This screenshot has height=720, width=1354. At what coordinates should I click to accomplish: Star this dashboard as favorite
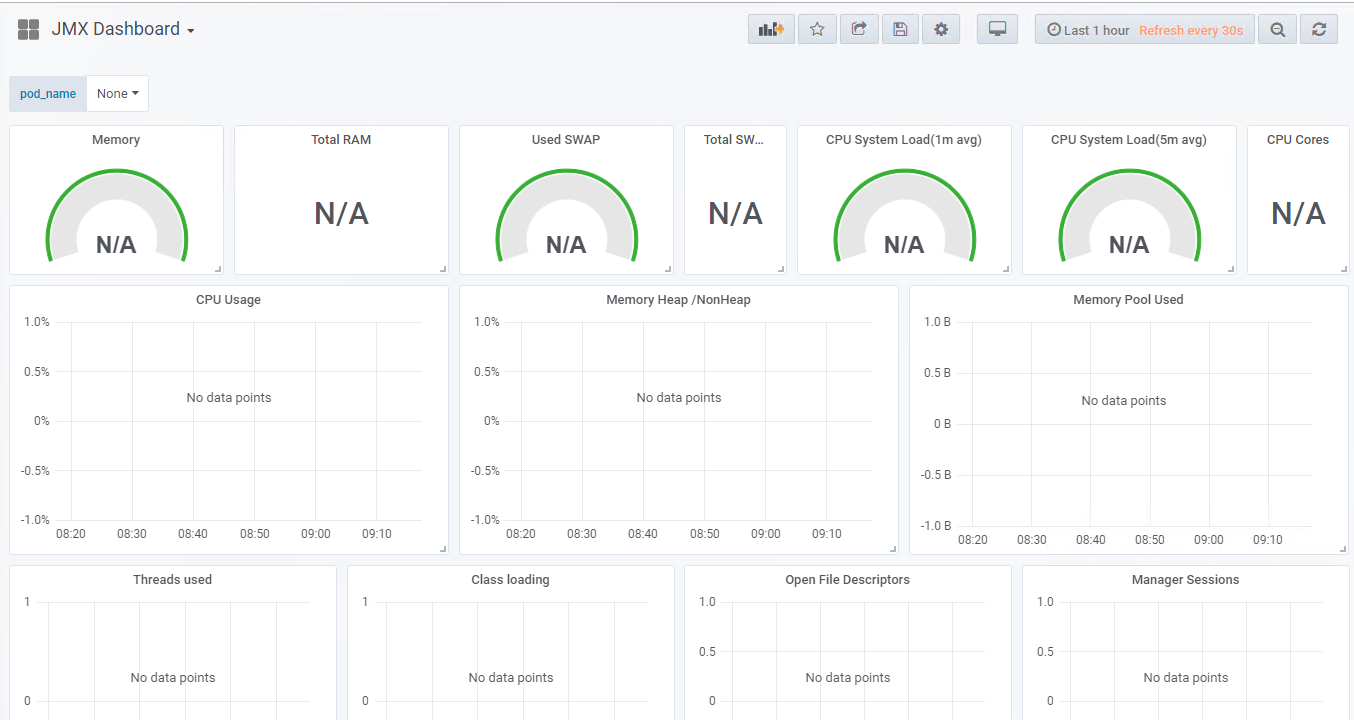[x=817, y=30]
